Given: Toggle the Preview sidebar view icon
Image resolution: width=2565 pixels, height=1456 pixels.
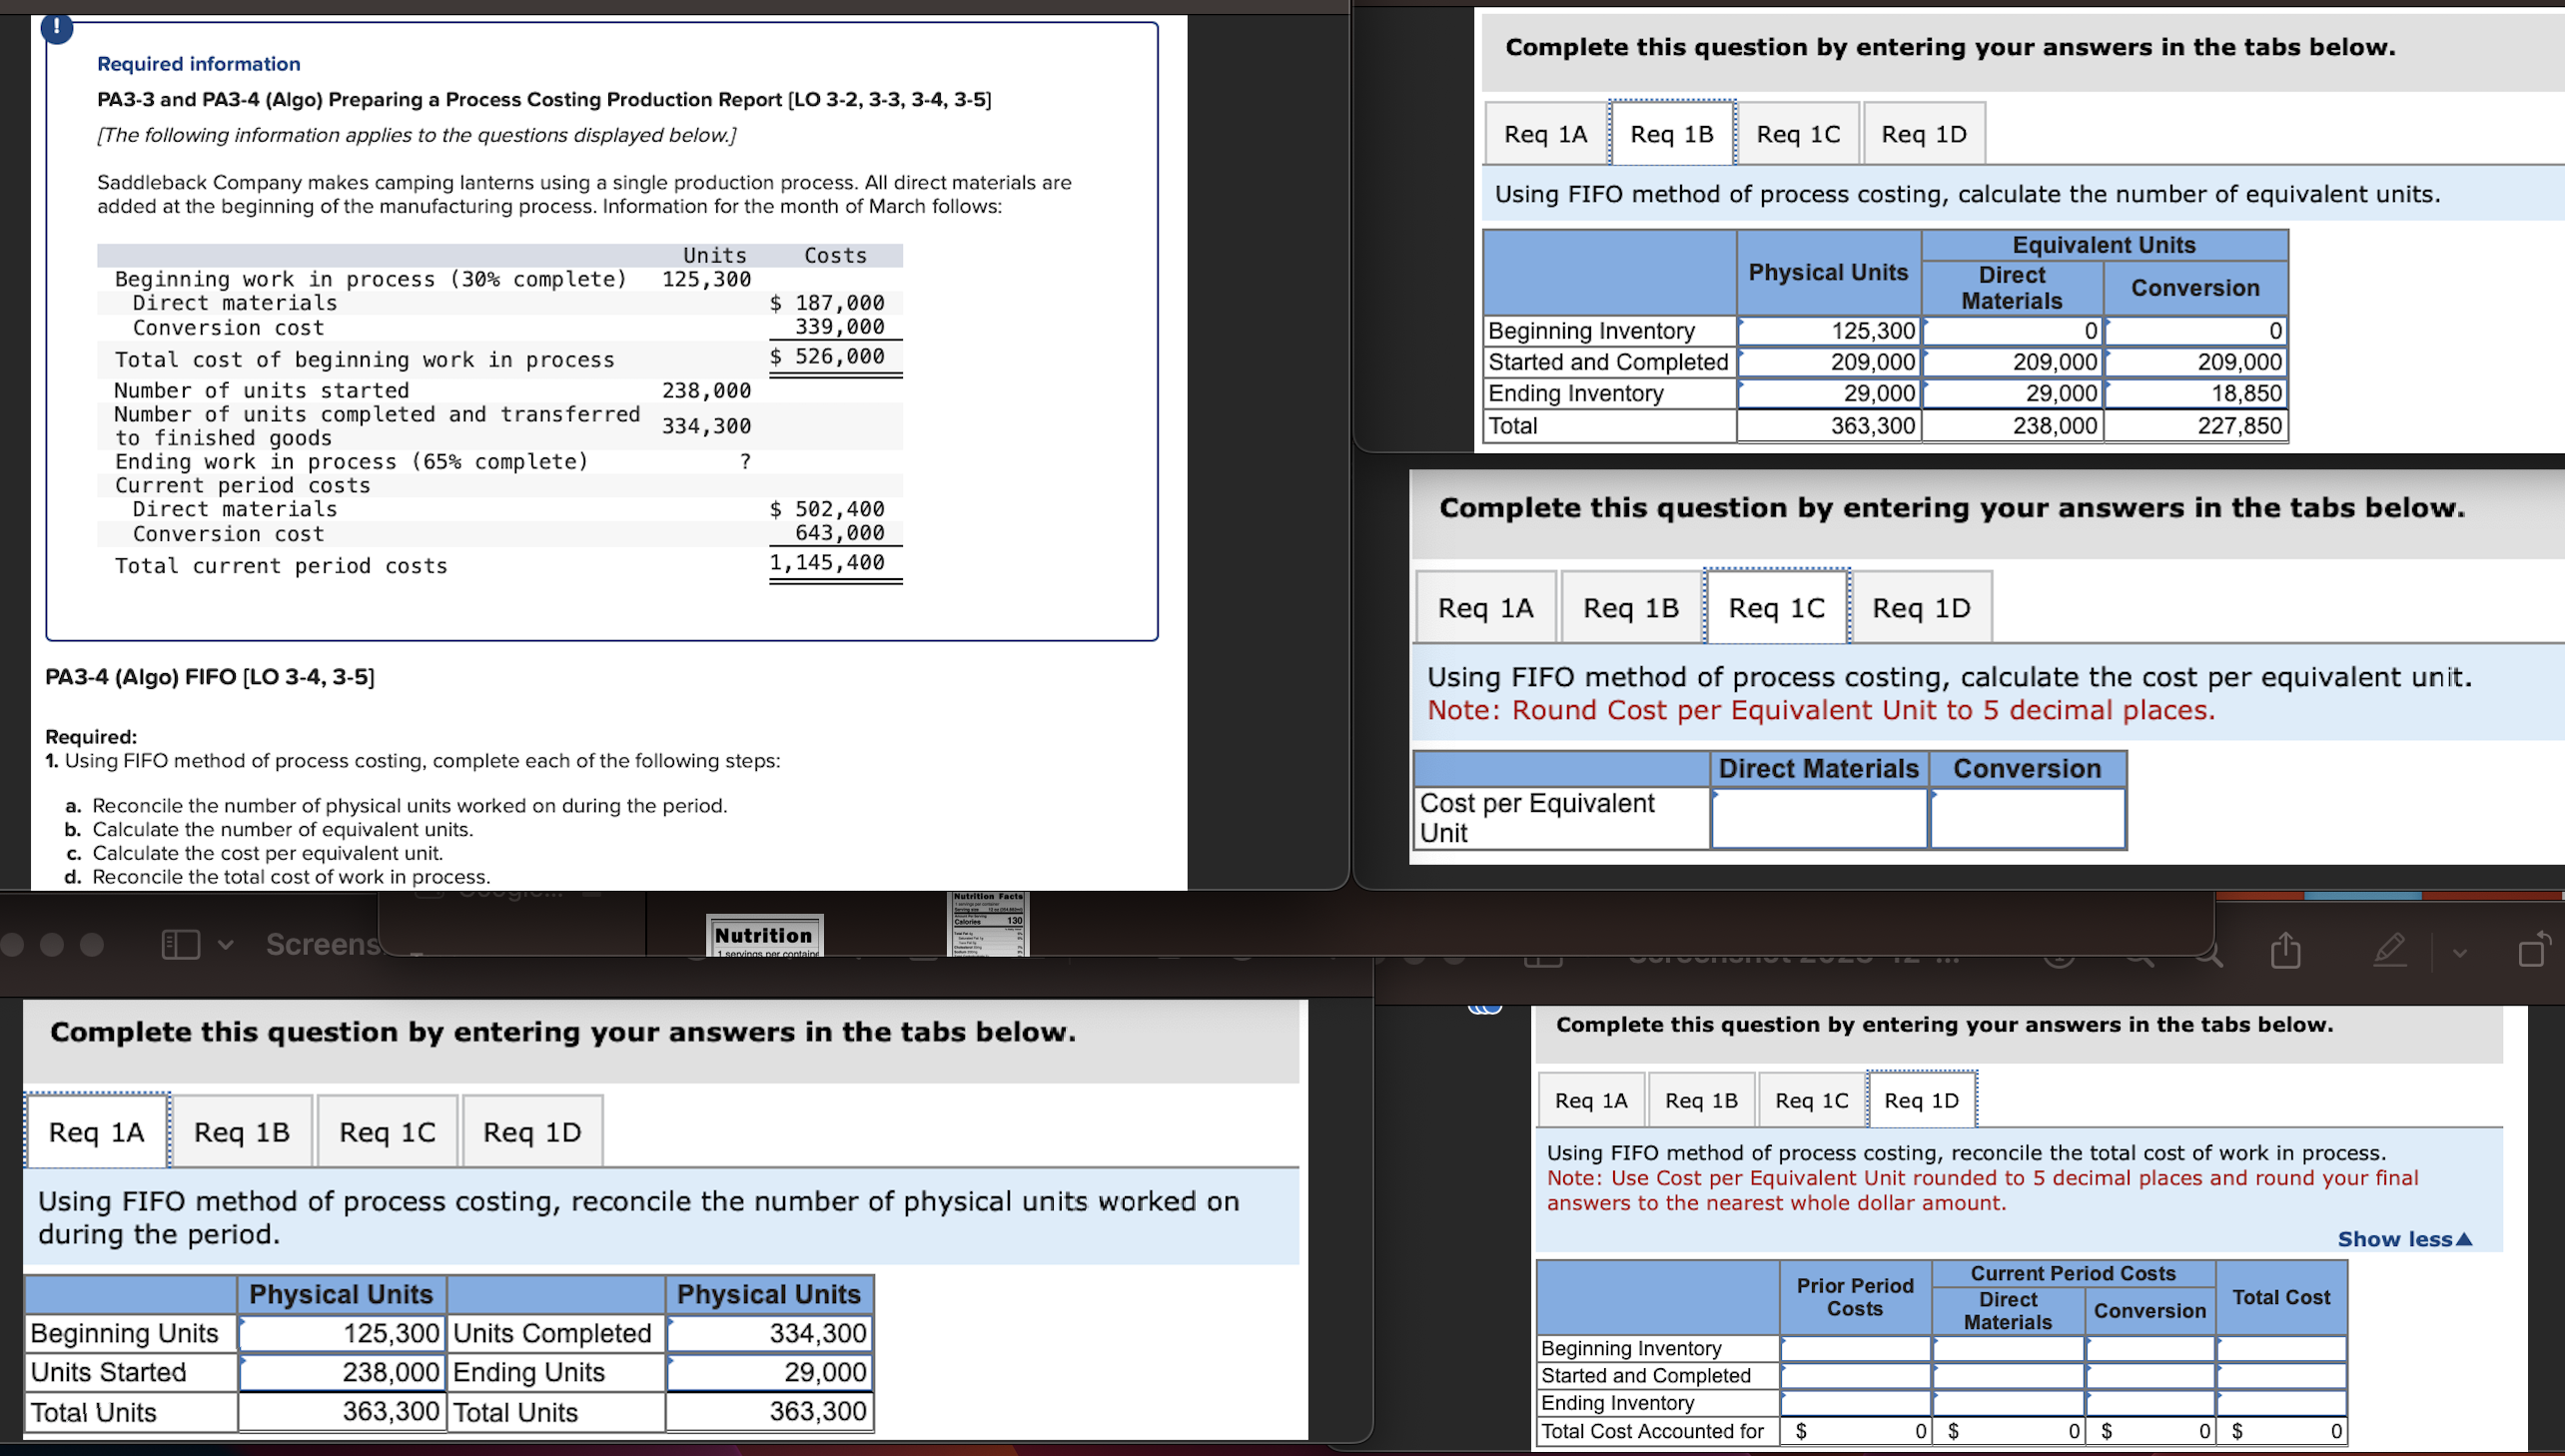Looking at the screenshot, I should (181, 944).
